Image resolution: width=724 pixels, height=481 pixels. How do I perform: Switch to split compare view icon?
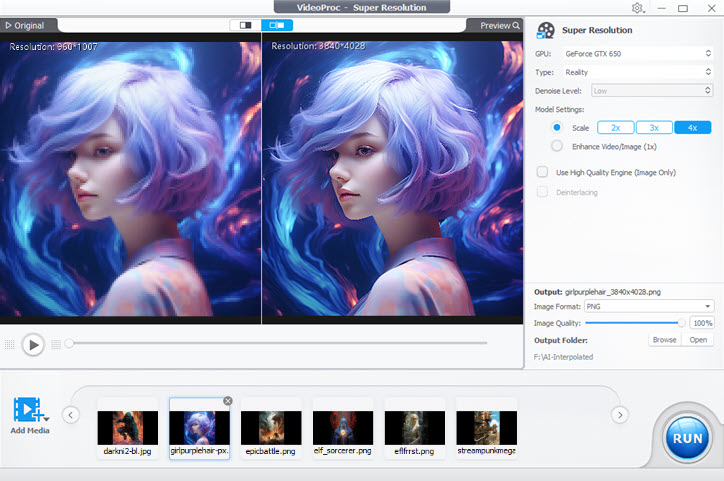tap(244, 25)
